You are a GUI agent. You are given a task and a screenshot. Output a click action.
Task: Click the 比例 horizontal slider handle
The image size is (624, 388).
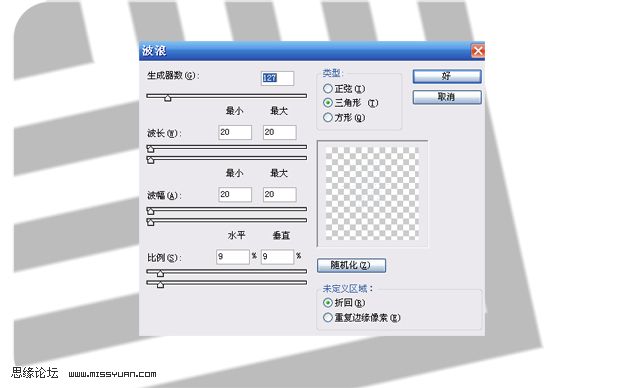pos(160,273)
